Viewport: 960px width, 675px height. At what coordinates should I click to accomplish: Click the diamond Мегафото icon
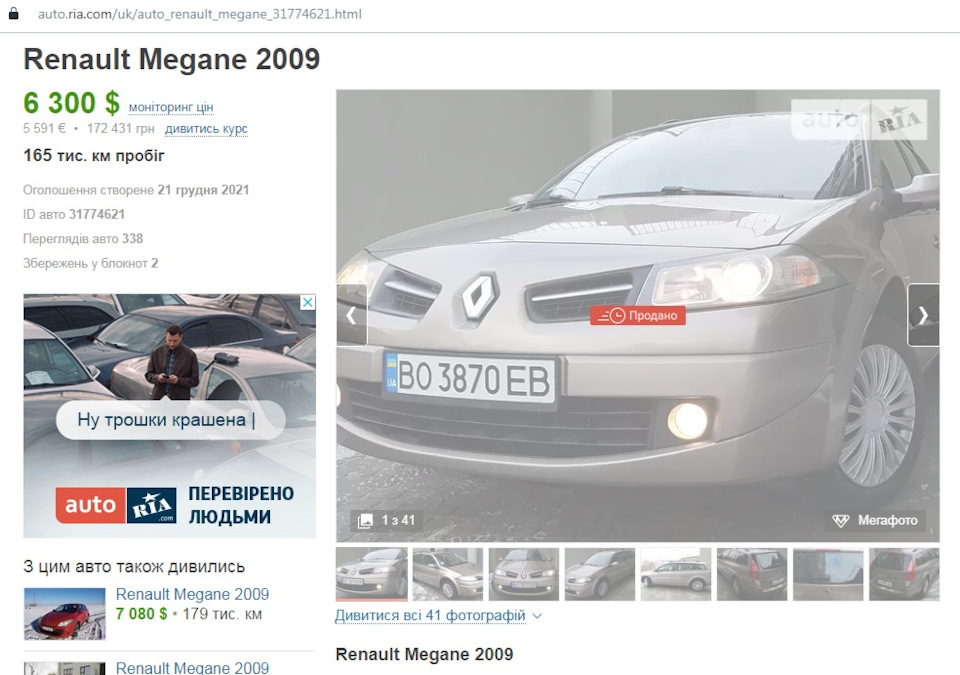click(x=841, y=521)
